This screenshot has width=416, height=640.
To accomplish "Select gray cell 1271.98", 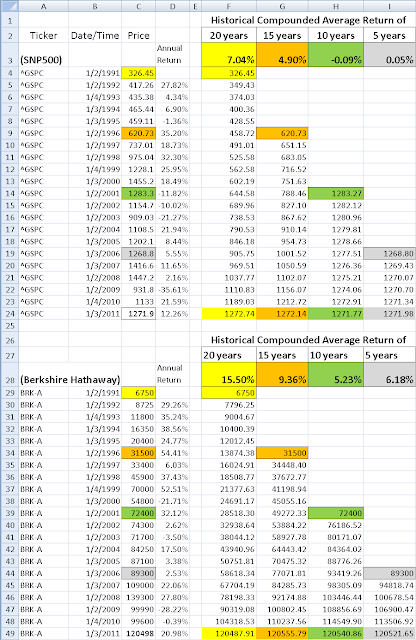I will pos(389,314).
